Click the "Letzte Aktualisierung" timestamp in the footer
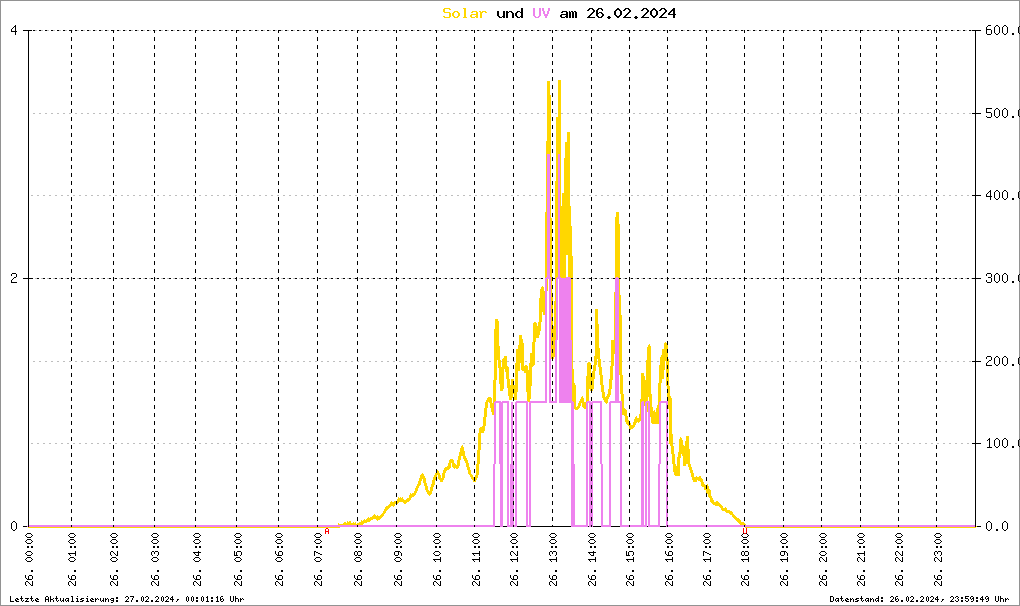The height and width of the screenshot is (606, 1020). (126, 599)
